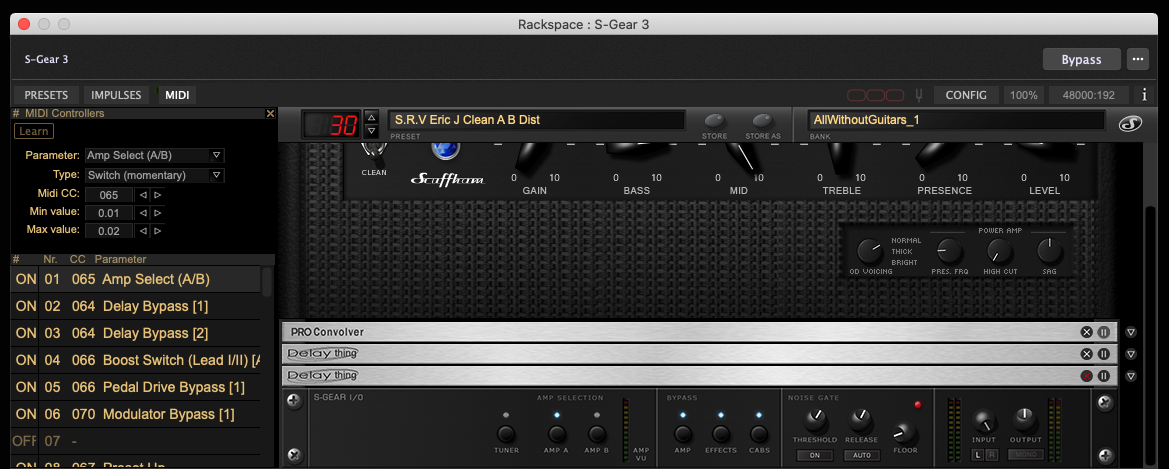
Task: Toggle the Cabs bypass button
Action: [759, 434]
